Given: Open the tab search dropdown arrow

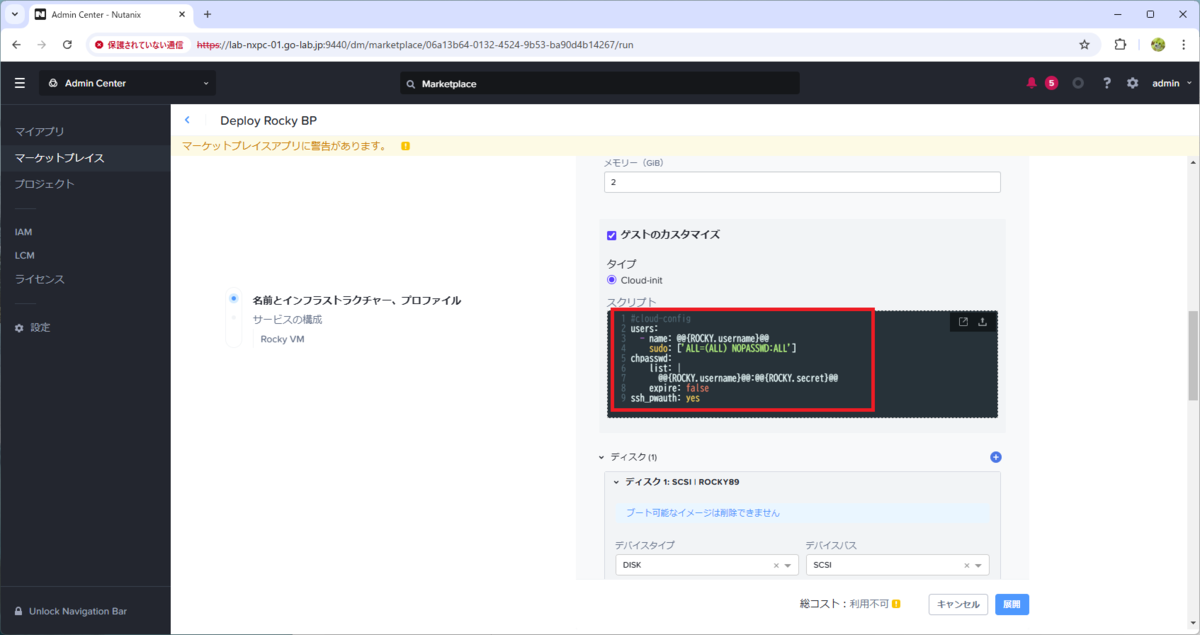Looking at the screenshot, I should tap(13, 14).
